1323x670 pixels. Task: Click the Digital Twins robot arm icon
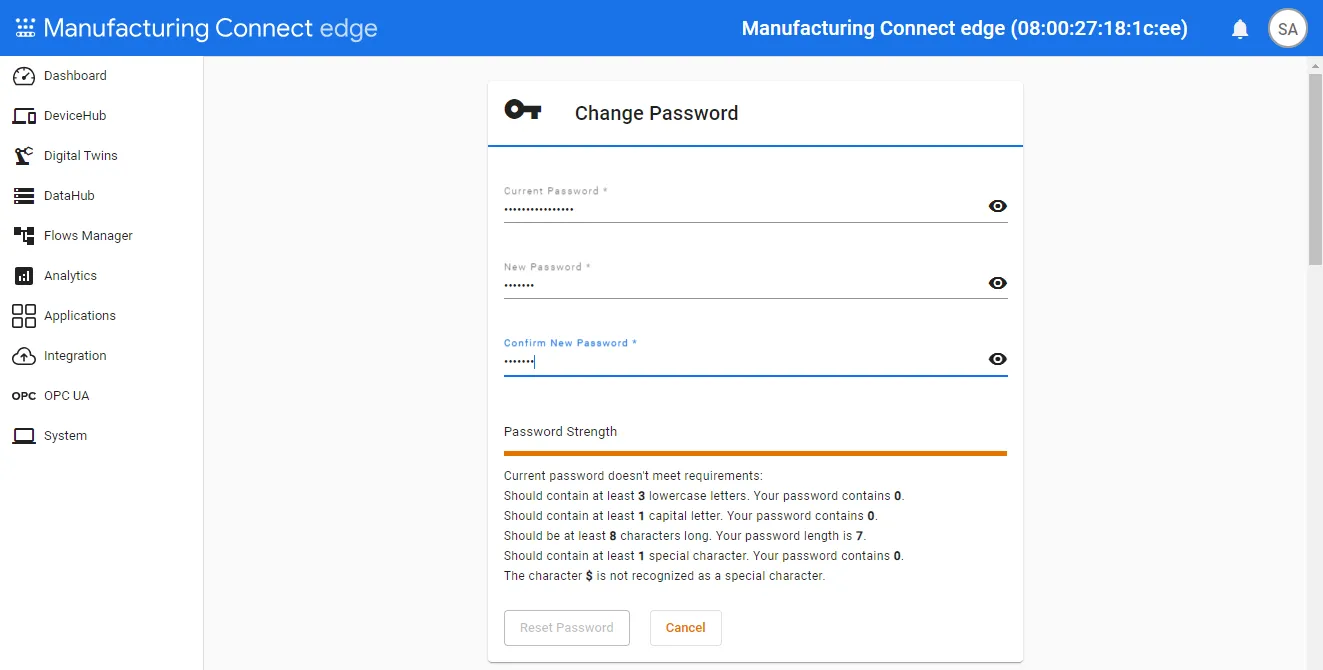(24, 156)
